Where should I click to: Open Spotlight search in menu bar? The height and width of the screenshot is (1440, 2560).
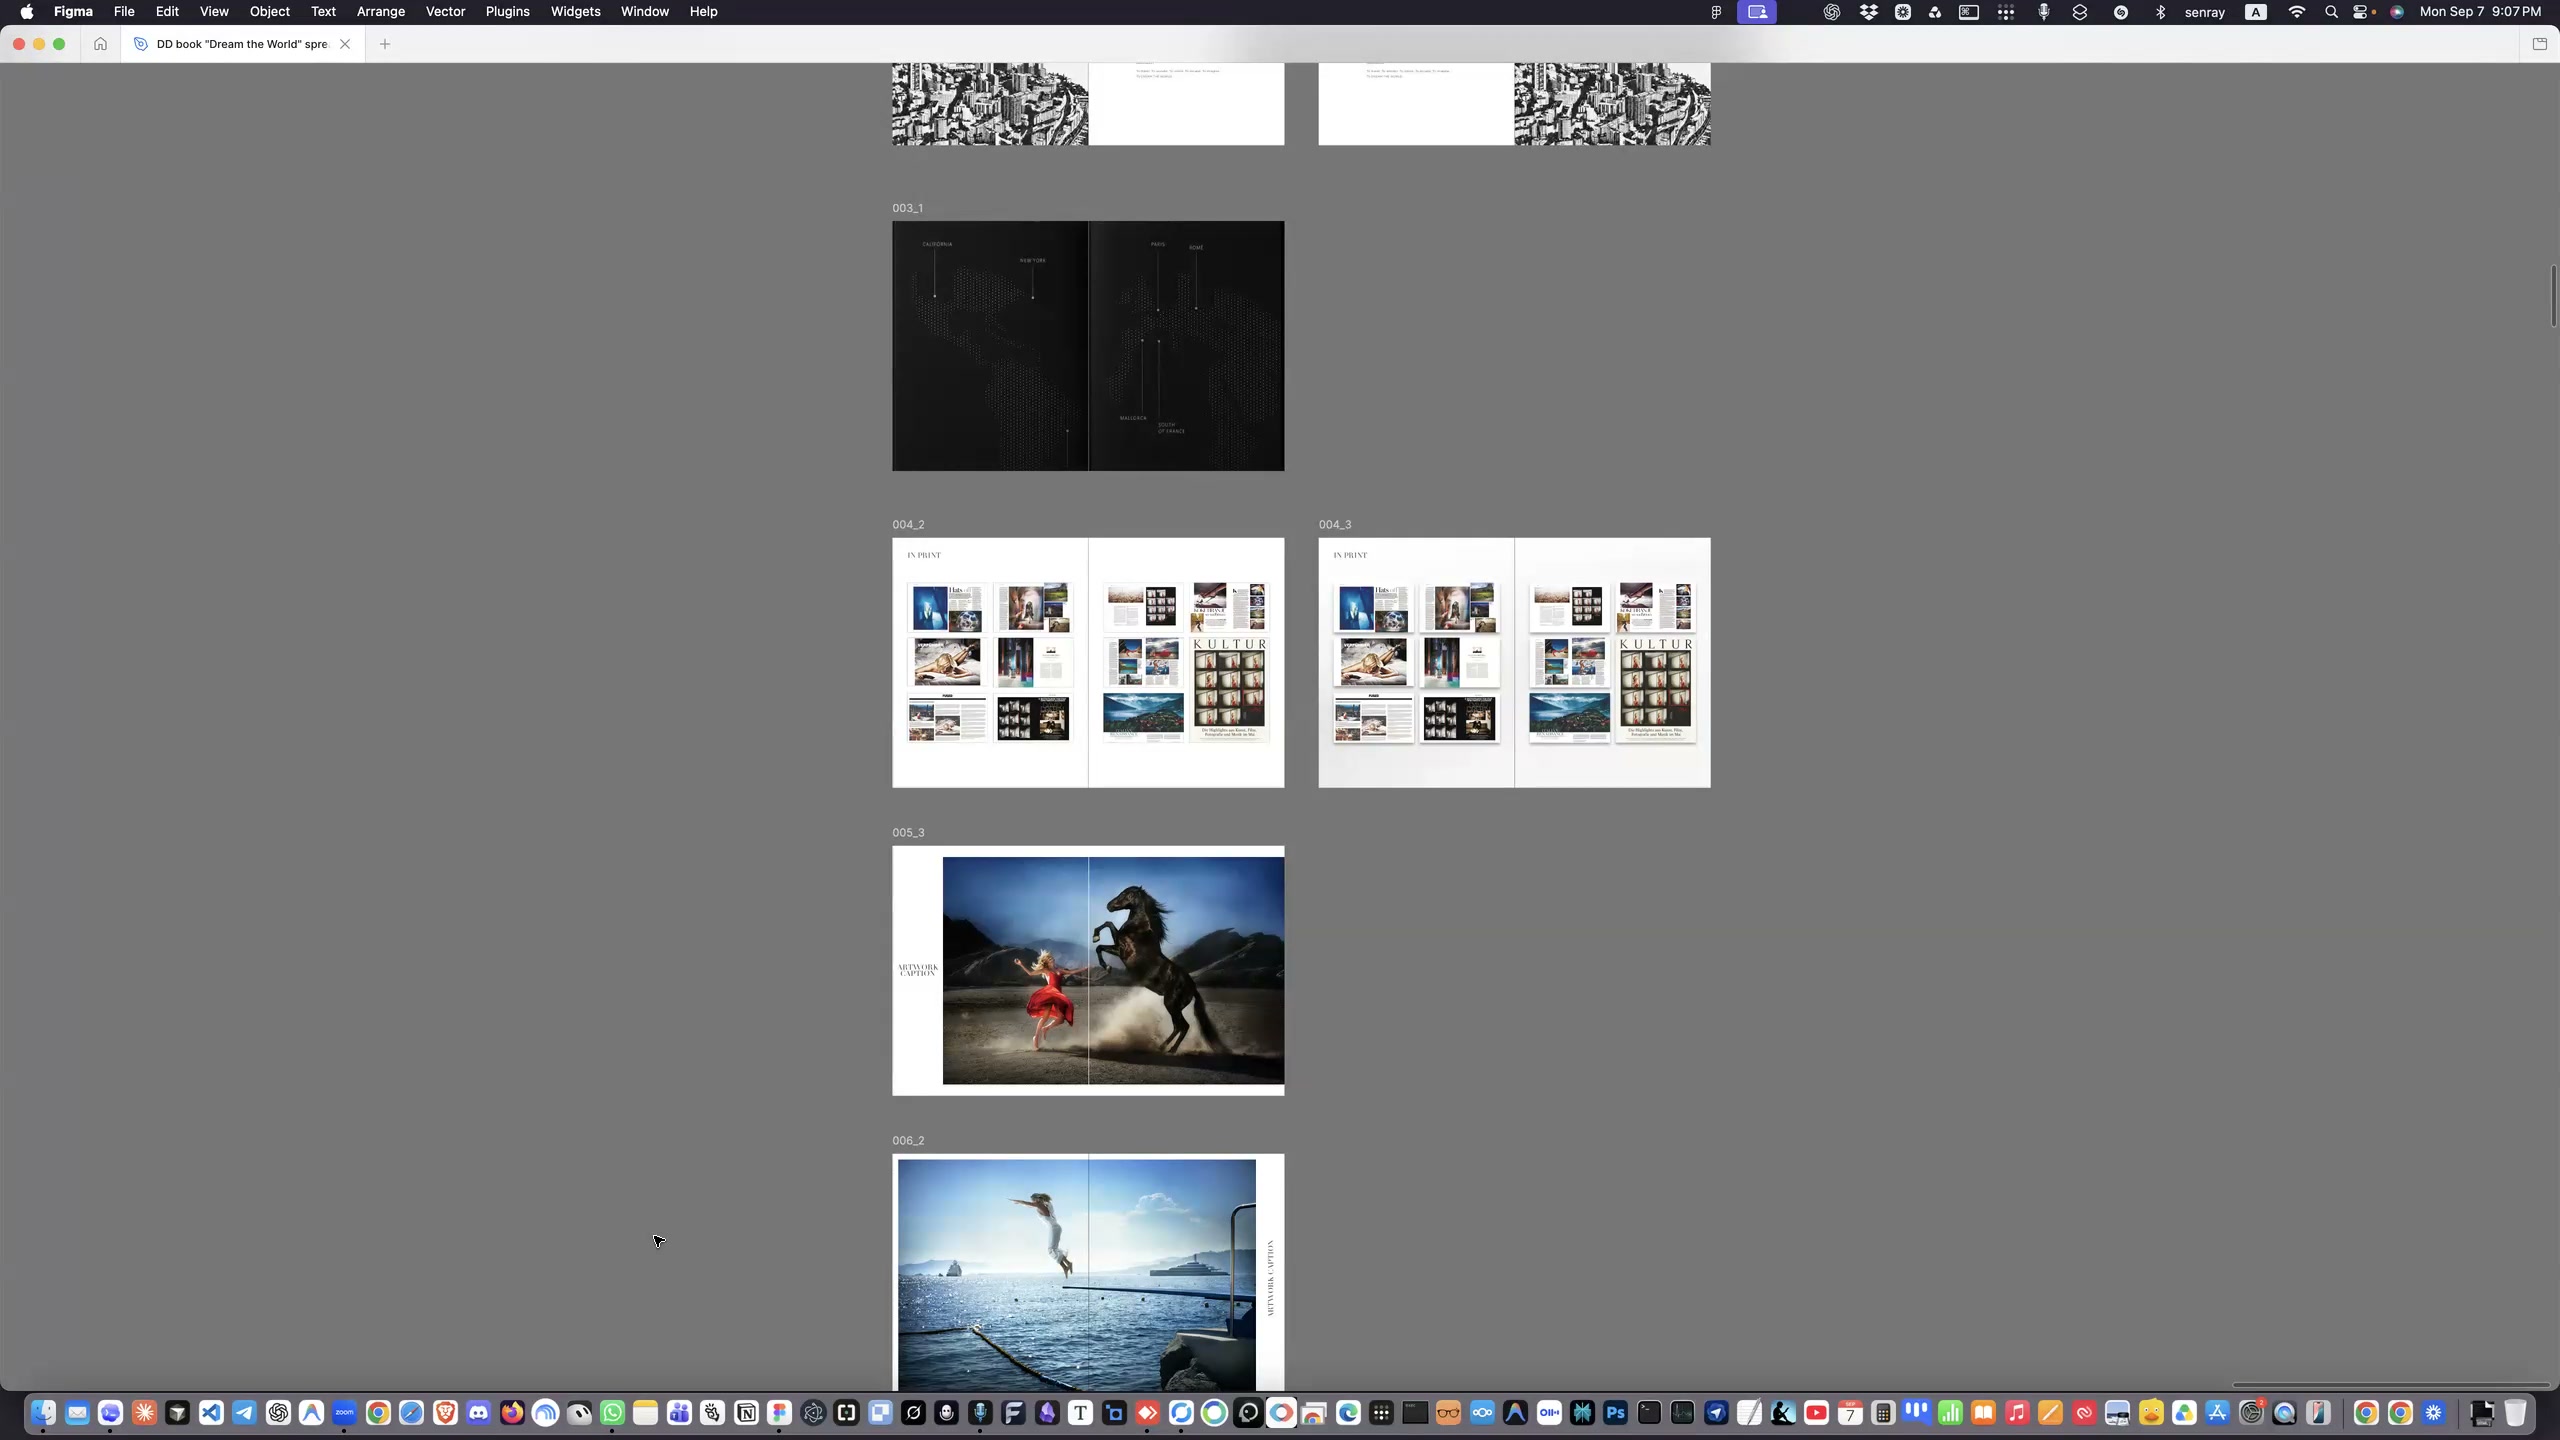[x=2332, y=12]
